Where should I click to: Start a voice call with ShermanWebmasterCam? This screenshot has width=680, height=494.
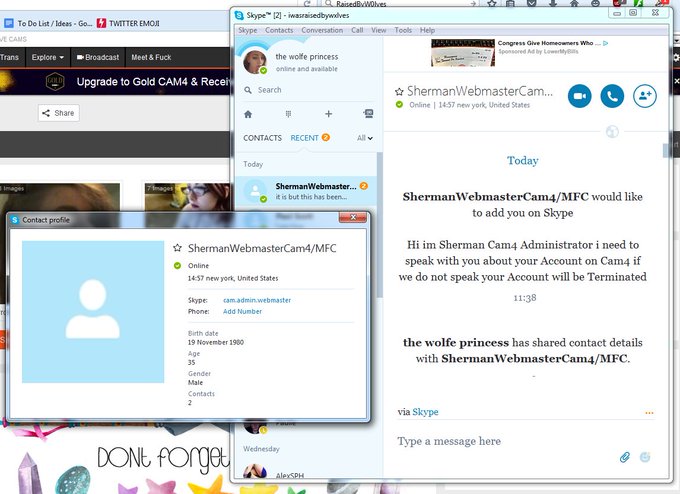pos(612,96)
